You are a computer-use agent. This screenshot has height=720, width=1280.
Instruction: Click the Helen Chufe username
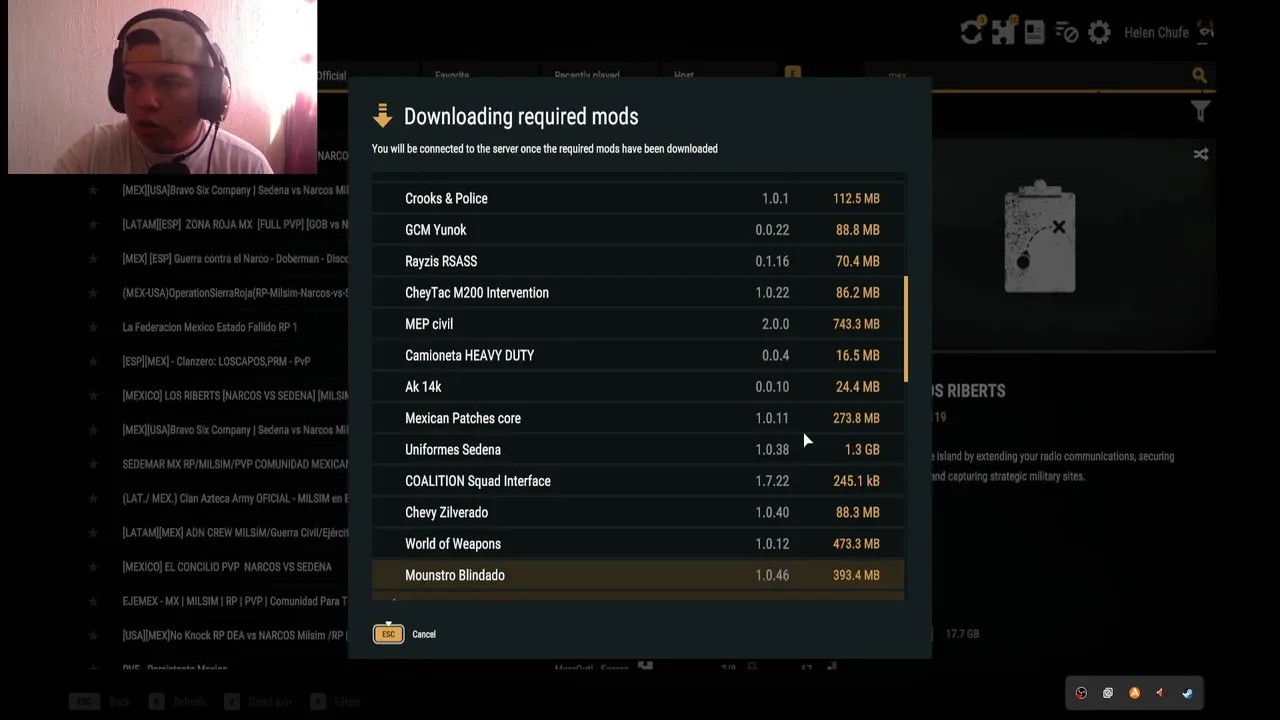click(1156, 33)
